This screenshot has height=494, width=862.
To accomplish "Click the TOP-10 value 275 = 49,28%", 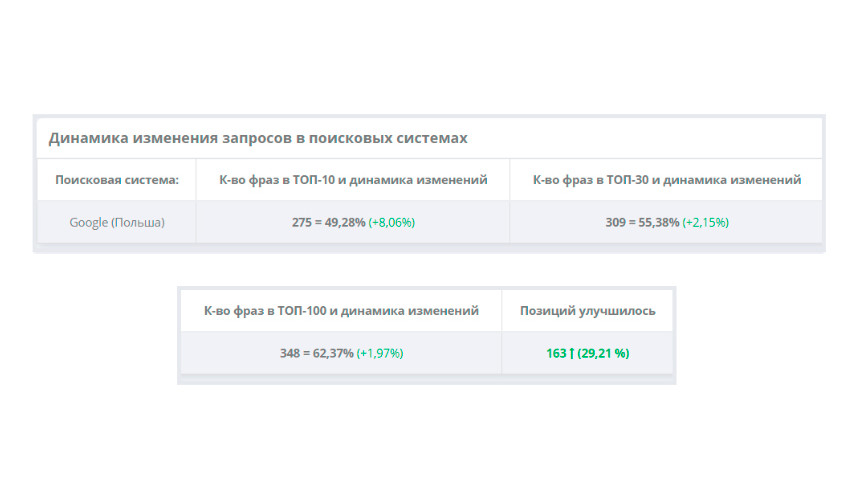I will (329, 223).
